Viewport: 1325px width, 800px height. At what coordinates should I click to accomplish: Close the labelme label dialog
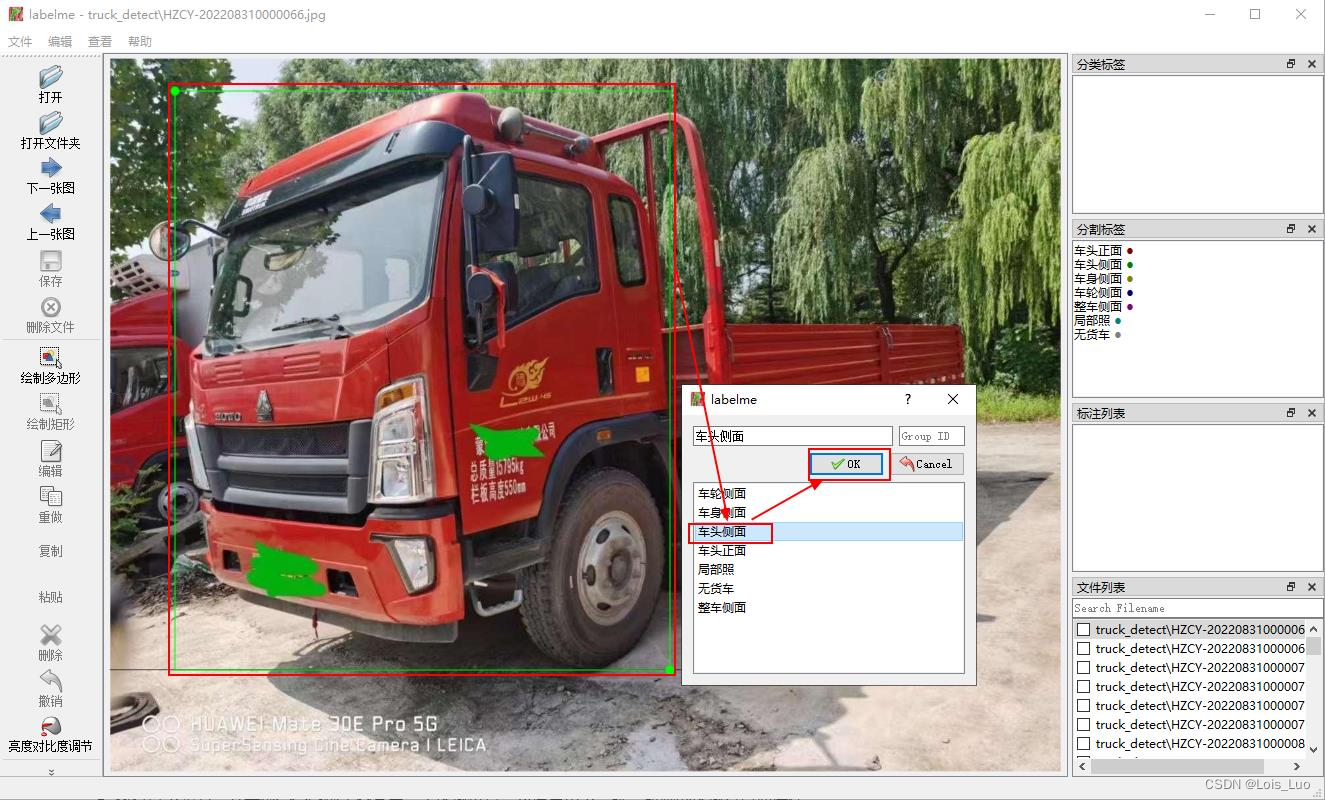click(x=953, y=399)
